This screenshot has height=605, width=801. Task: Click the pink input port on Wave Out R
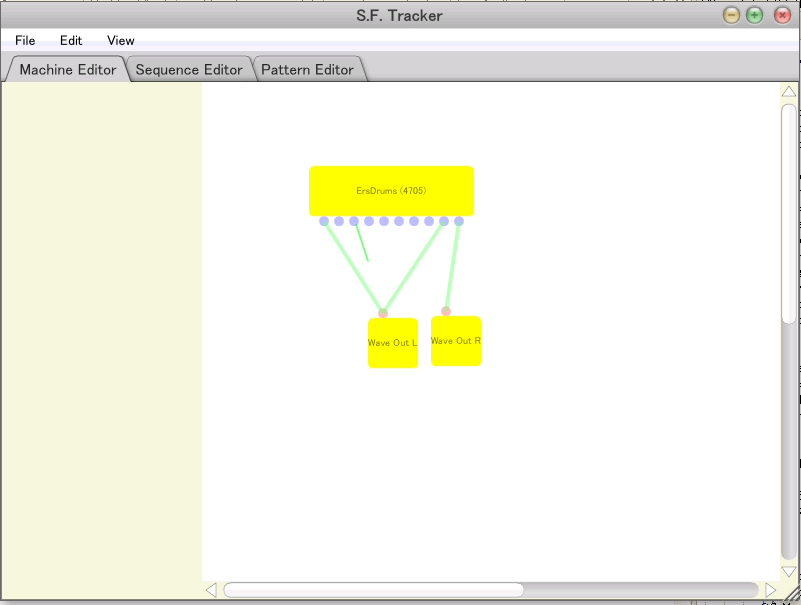[446, 311]
